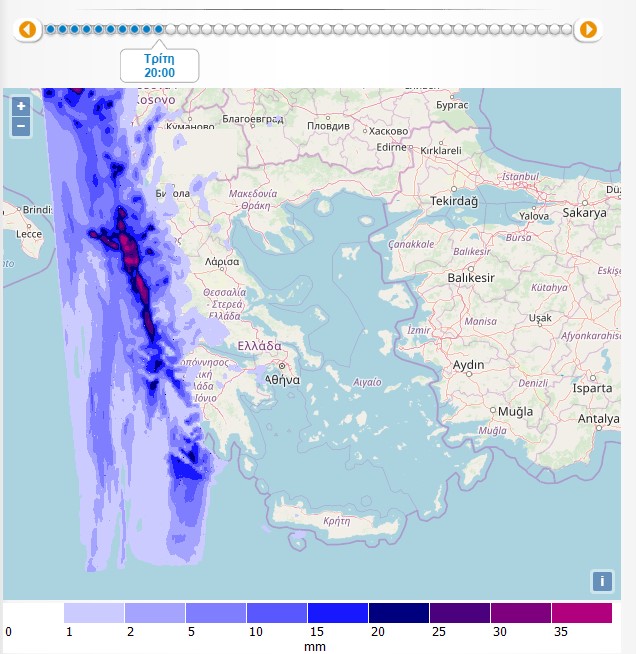
Task: Select the last empty dot on the timeline
Action: coord(569,30)
